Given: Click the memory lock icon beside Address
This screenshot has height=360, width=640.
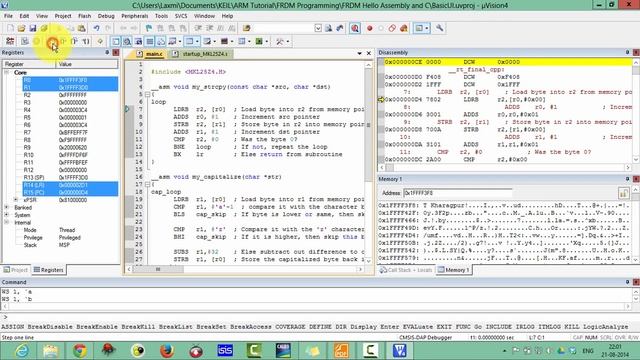Looking at the screenshot, I should coord(624,193).
